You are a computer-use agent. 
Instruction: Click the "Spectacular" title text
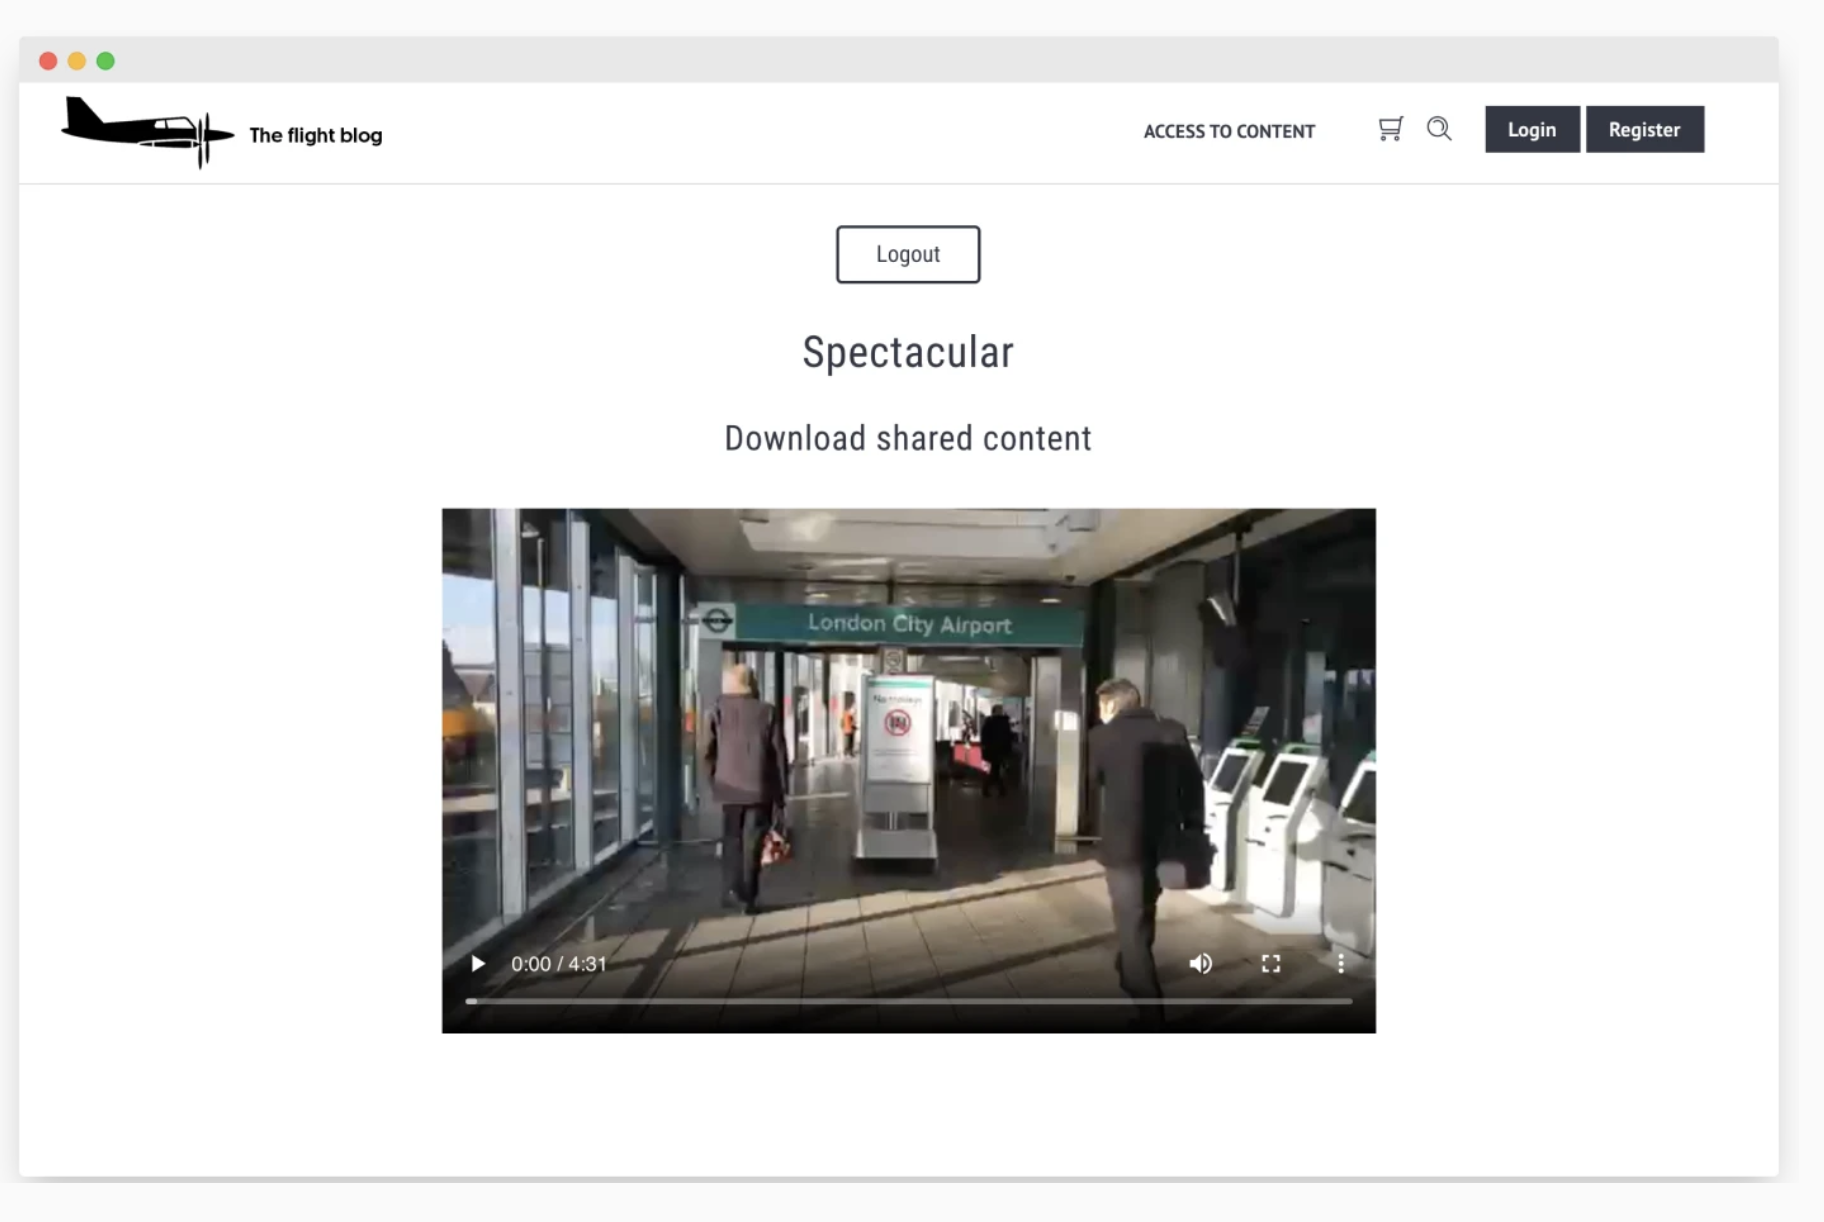(x=907, y=352)
